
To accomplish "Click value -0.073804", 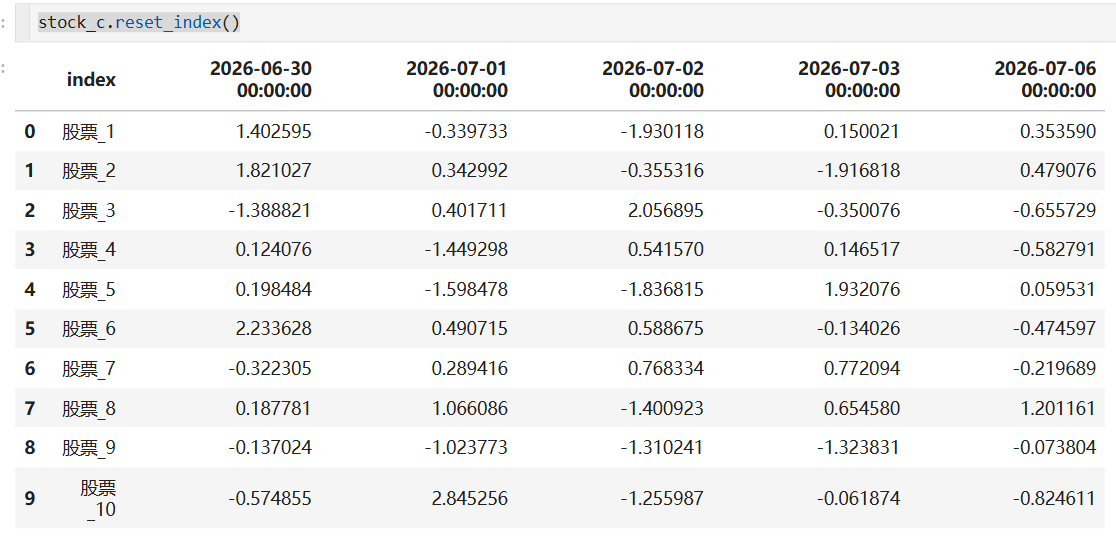I will pyautogui.click(x=1057, y=448).
